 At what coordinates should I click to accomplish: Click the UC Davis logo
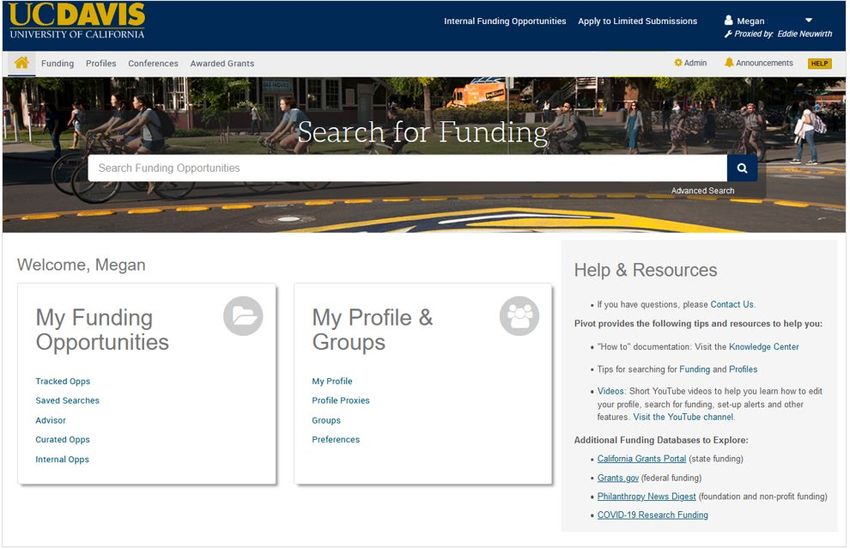pos(77,21)
